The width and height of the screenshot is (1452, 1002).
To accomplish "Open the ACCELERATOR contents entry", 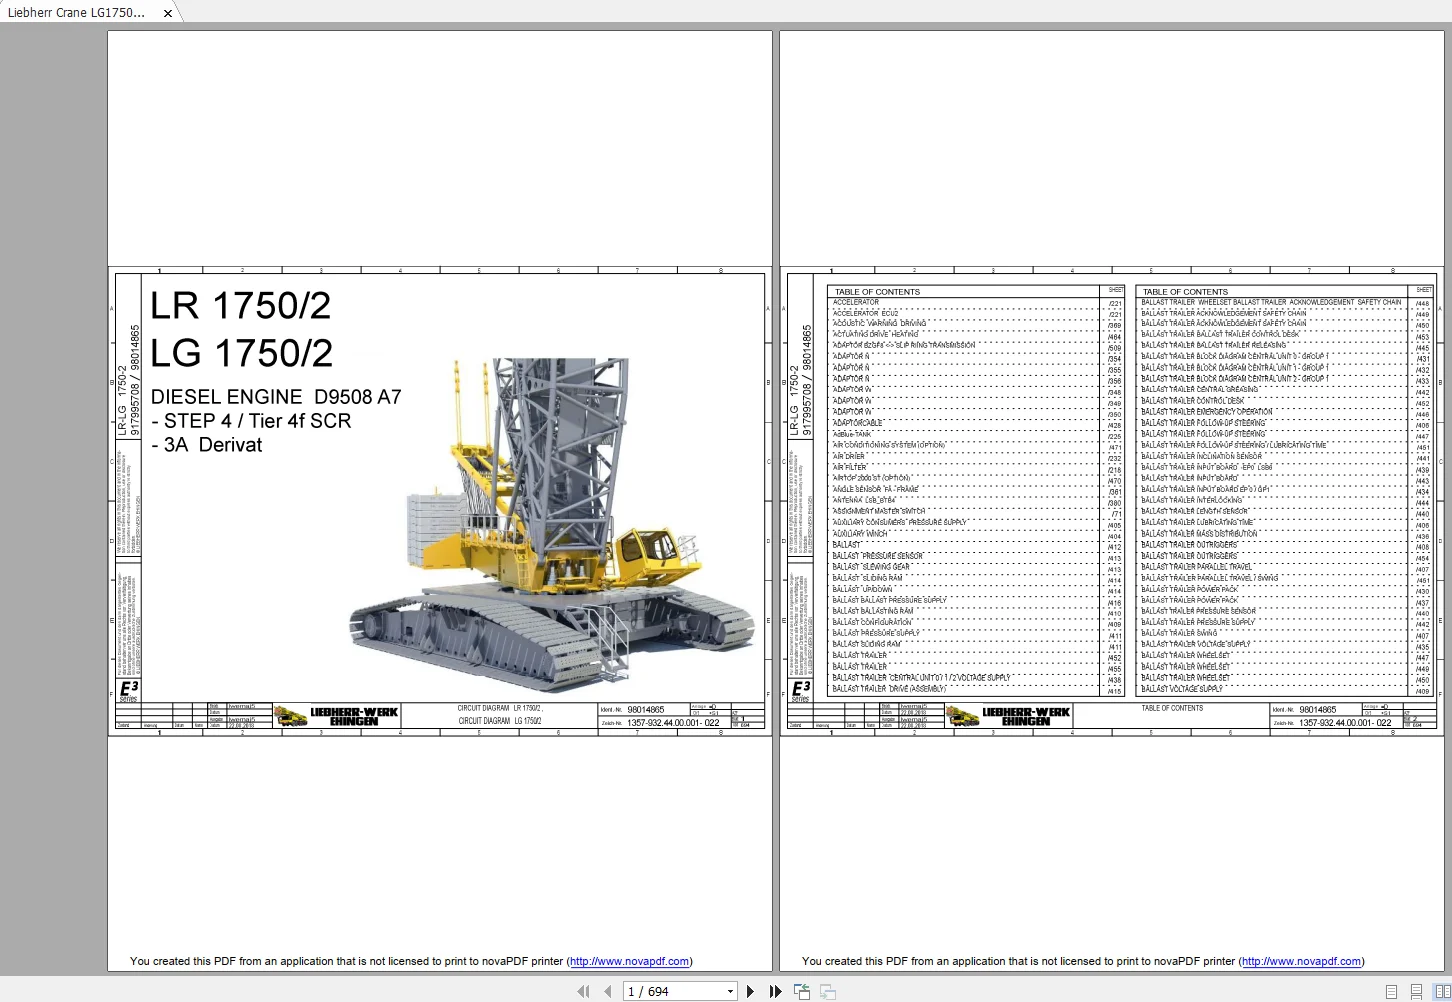I will point(858,301).
